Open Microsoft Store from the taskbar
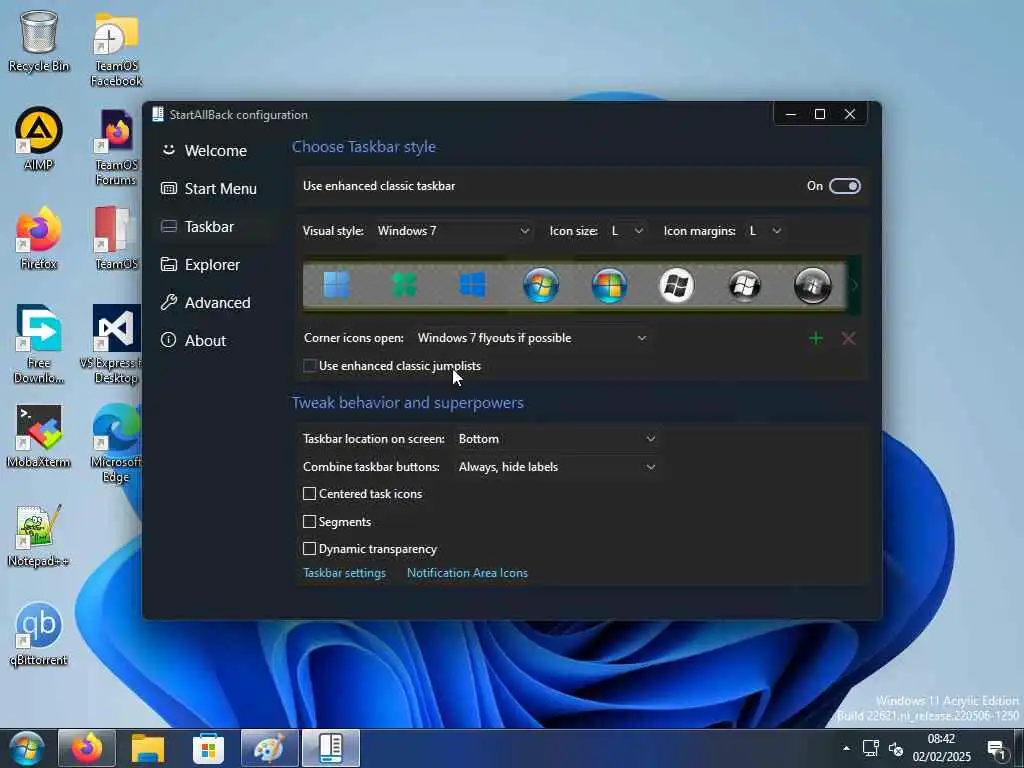 pos(208,748)
